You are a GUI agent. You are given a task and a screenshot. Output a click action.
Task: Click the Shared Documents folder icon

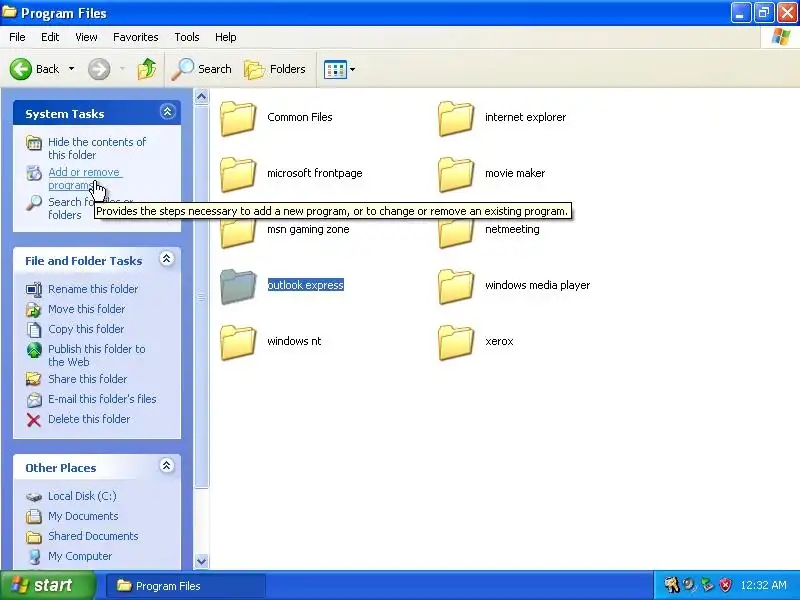(x=34, y=537)
